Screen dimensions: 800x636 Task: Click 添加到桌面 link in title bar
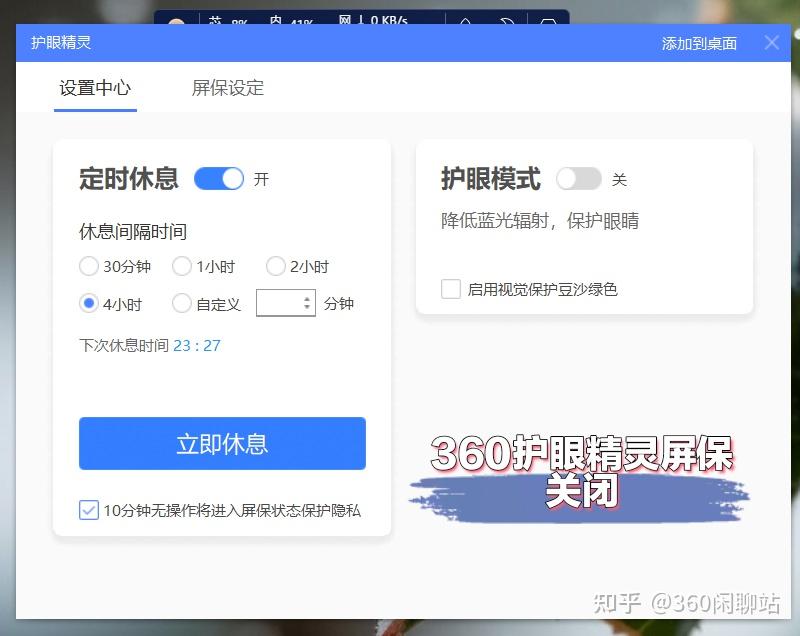pyautogui.click(x=699, y=44)
